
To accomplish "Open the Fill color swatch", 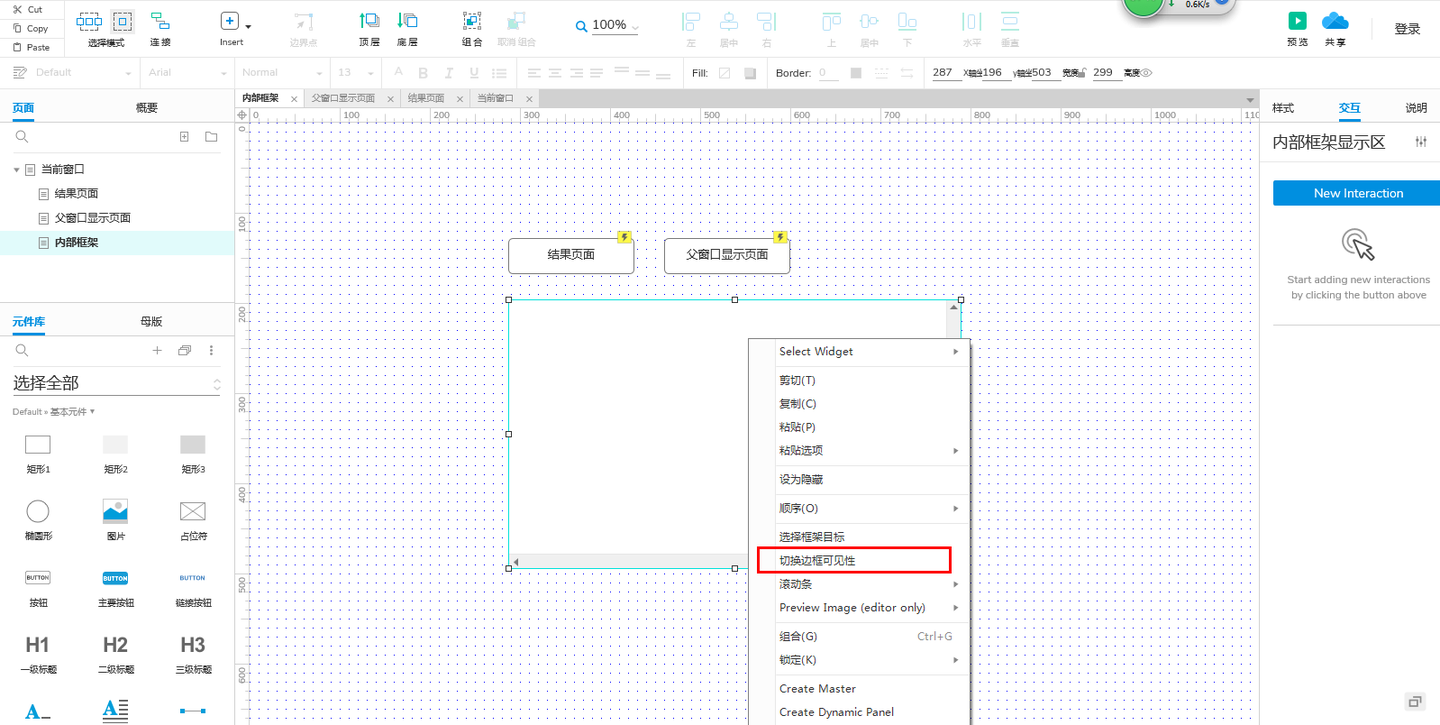I will tap(725, 73).
